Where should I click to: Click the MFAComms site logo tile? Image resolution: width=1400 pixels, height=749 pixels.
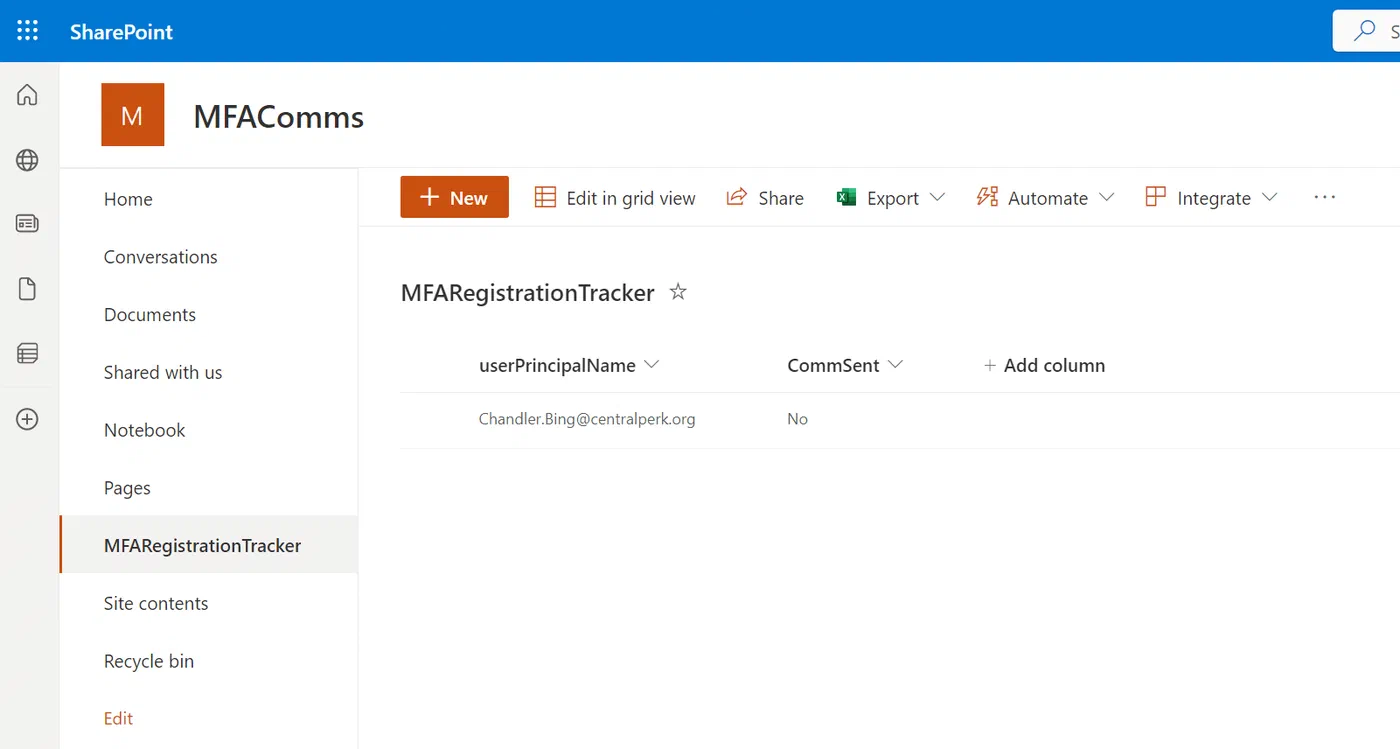pyautogui.click(x=133, y=115)
